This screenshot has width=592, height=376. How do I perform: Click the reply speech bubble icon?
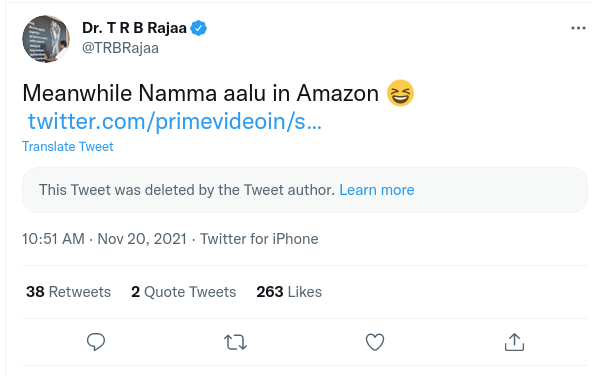96,342
